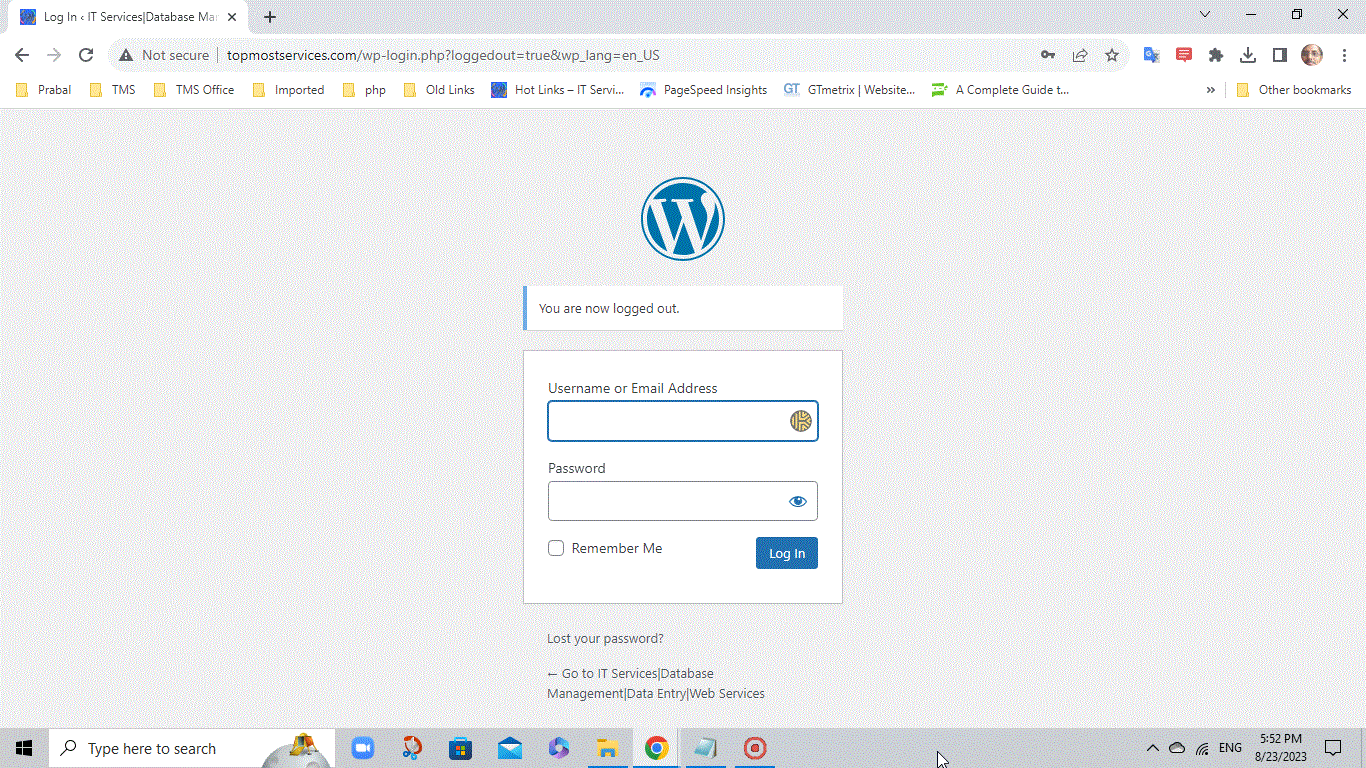Click the Chrome taskbar icon
The height and width of the screenshot is (768, 1366).
[656, 748]
